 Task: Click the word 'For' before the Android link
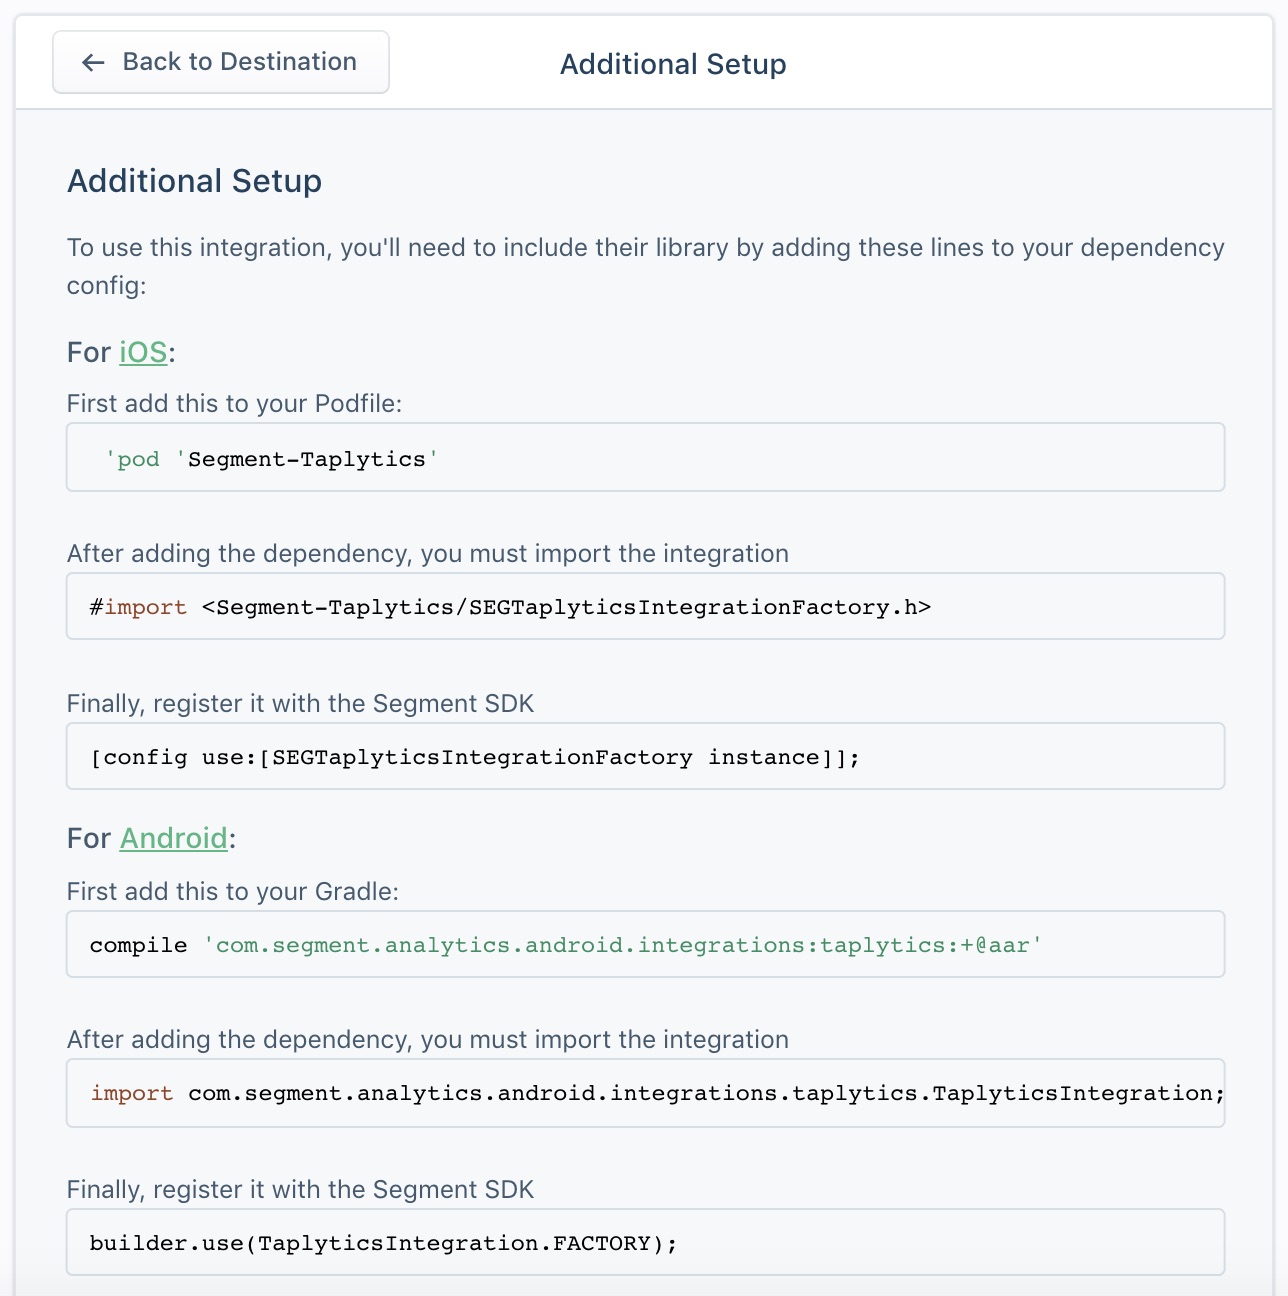(x=88, y=838)
